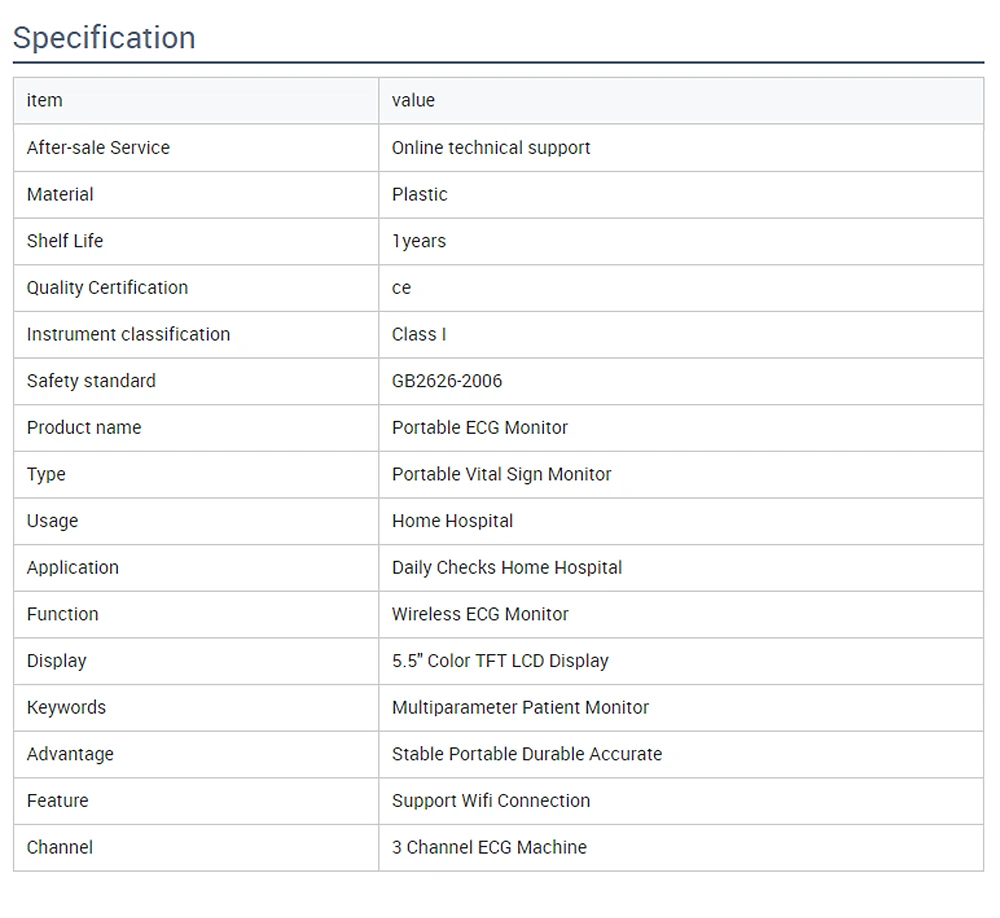
Task: Click 'Portable Vital Sign Monitor' type value
Action: point(501,474)
